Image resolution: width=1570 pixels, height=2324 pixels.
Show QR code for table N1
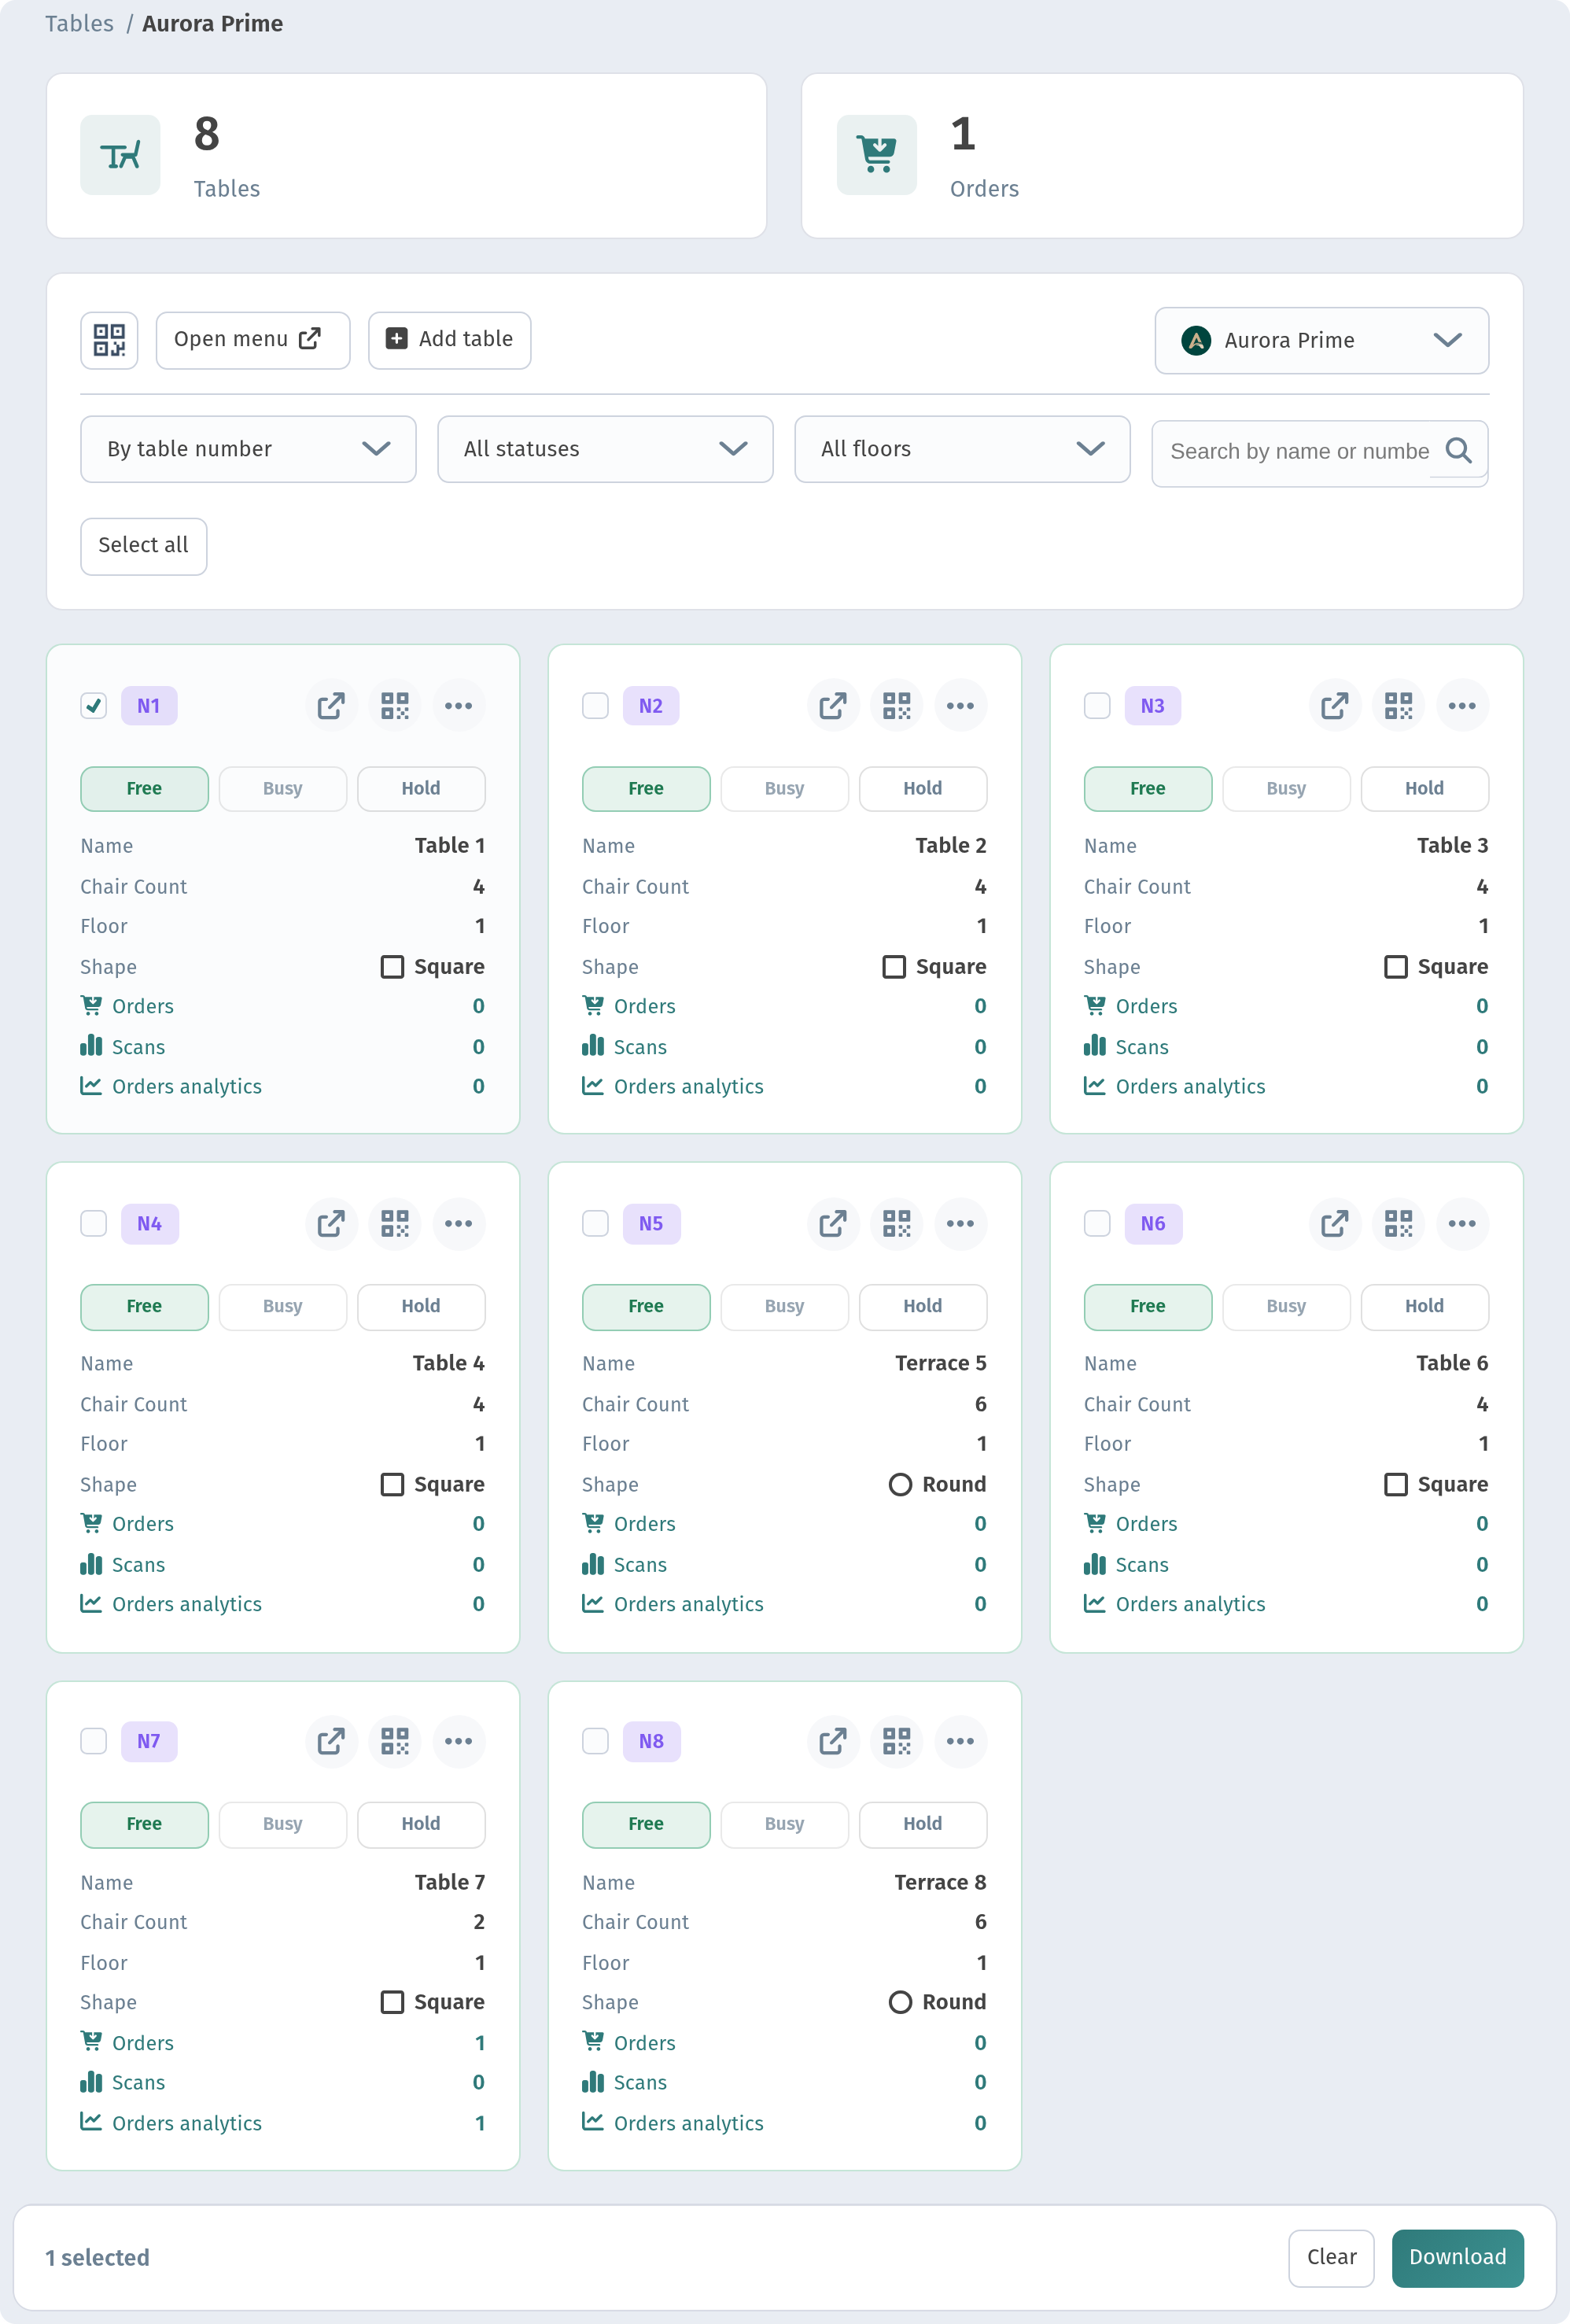(395, 706)
